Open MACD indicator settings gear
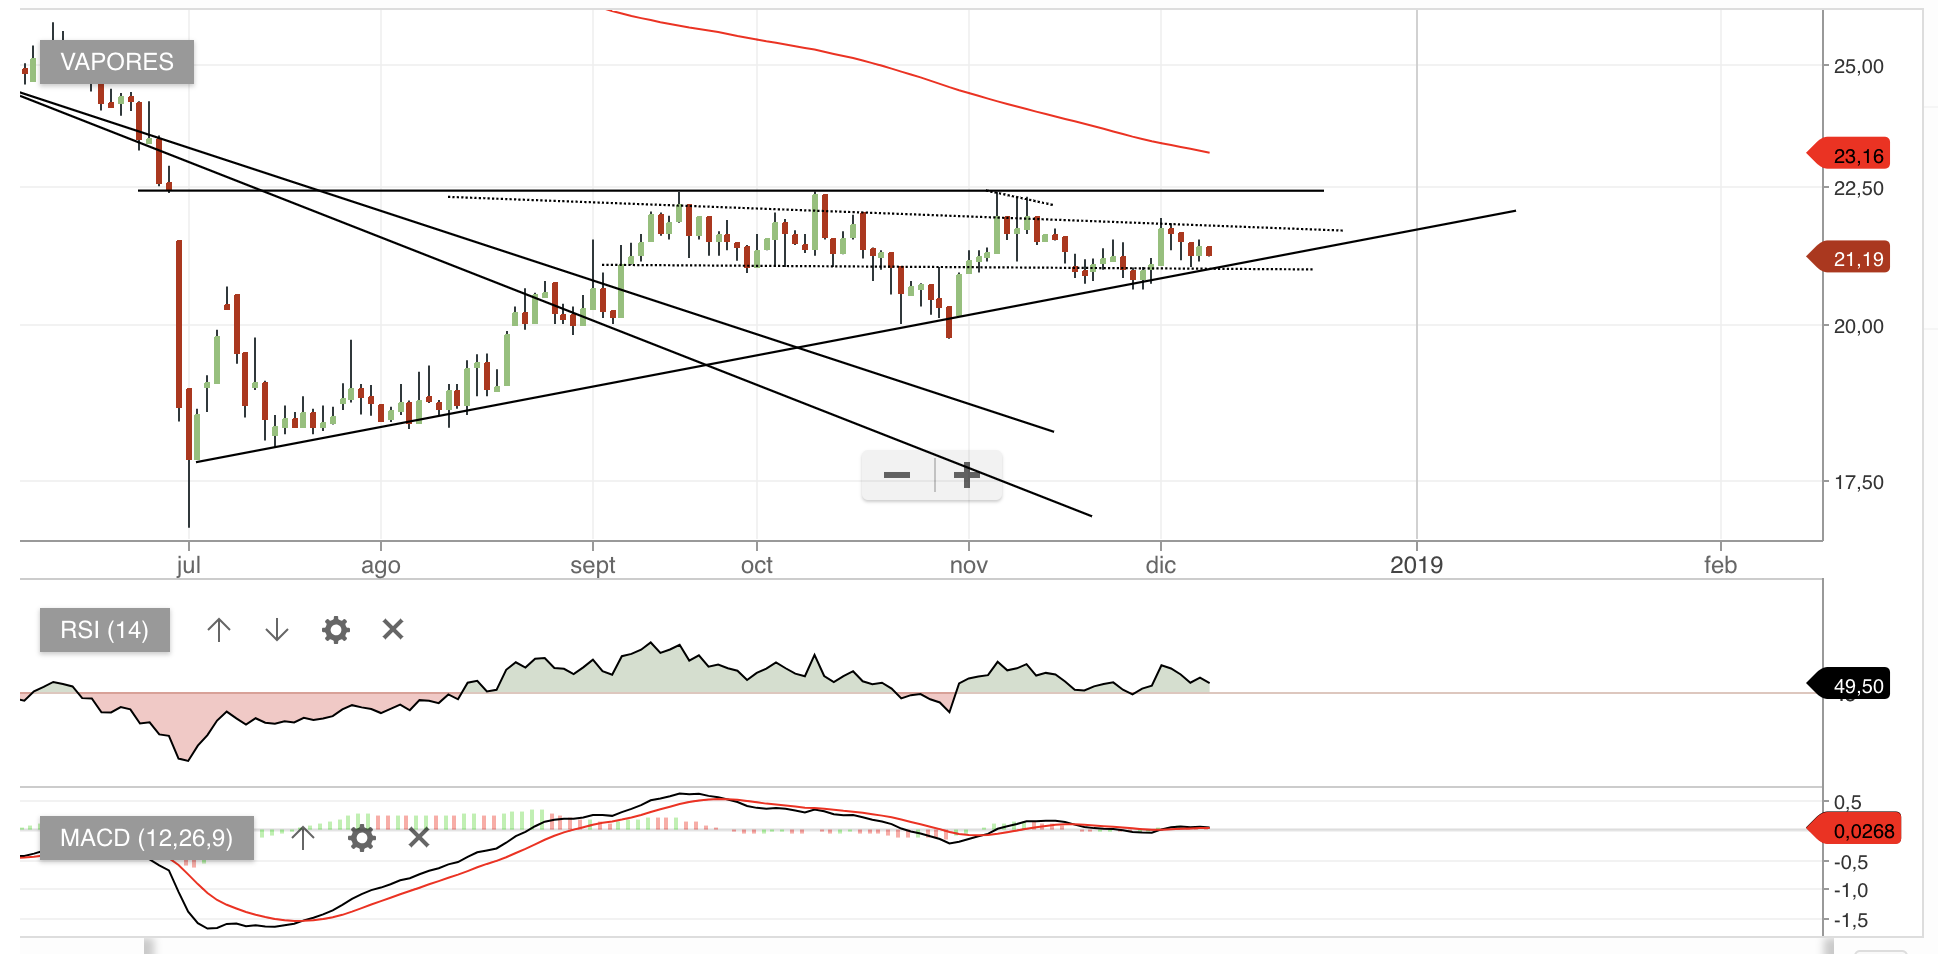Viewport: 1938px width, 954px height. click(362, 837)
